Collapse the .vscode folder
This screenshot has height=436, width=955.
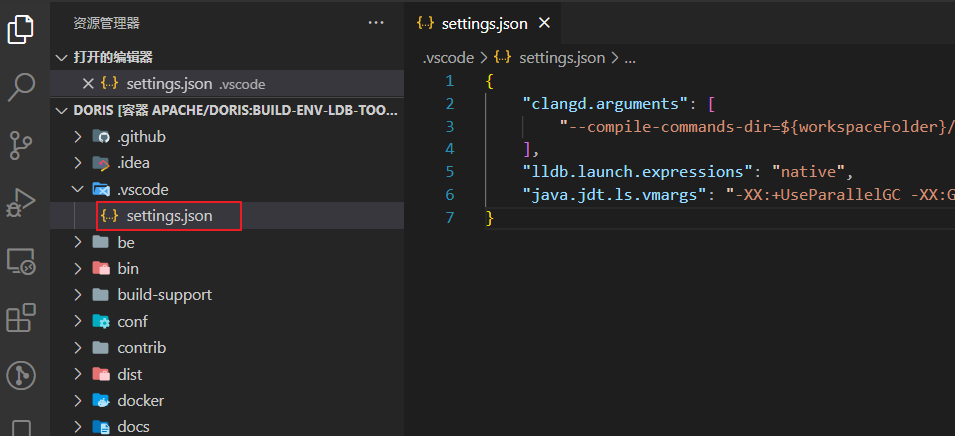point(79,189)
